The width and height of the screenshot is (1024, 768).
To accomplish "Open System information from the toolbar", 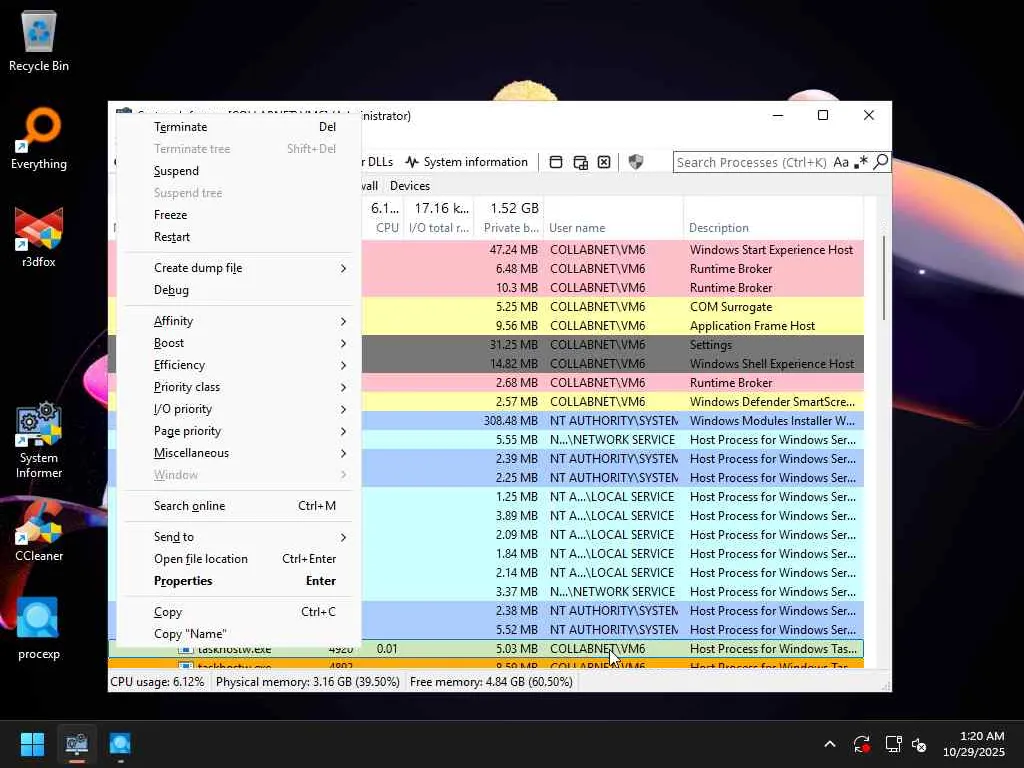I will pyautogui.click(x=466, y=162).
